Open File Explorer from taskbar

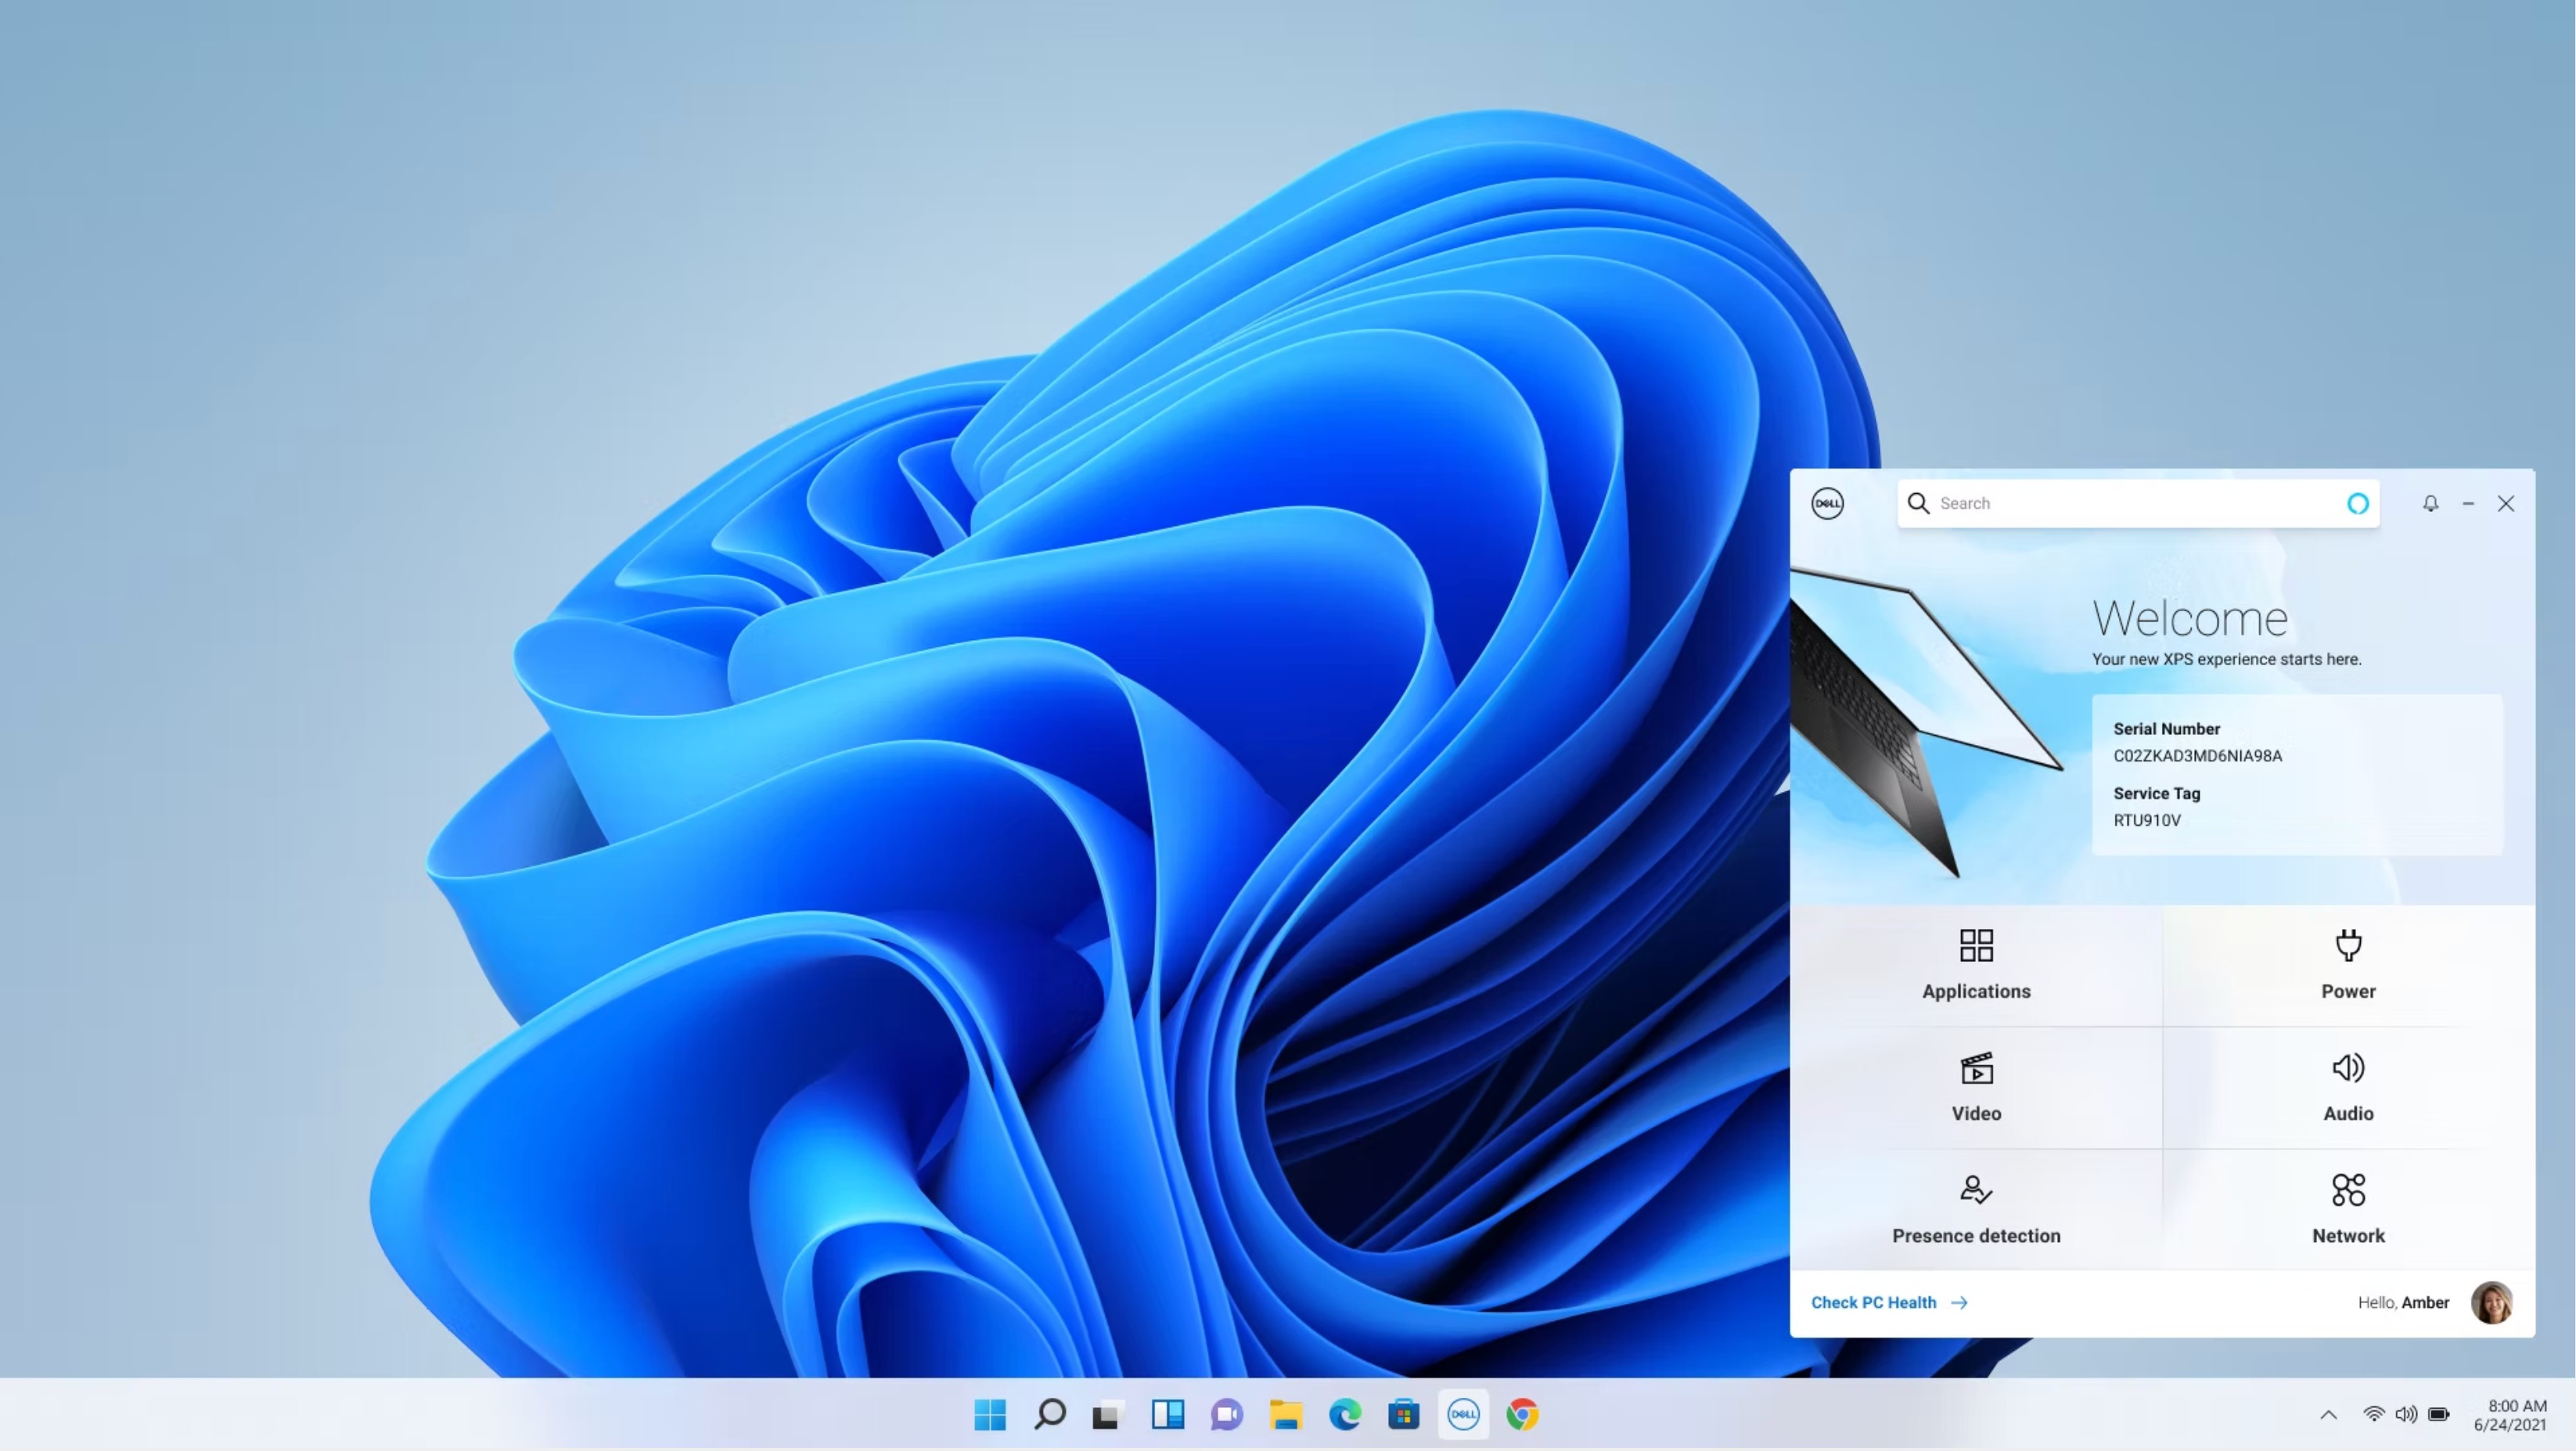[1285, 1414]
